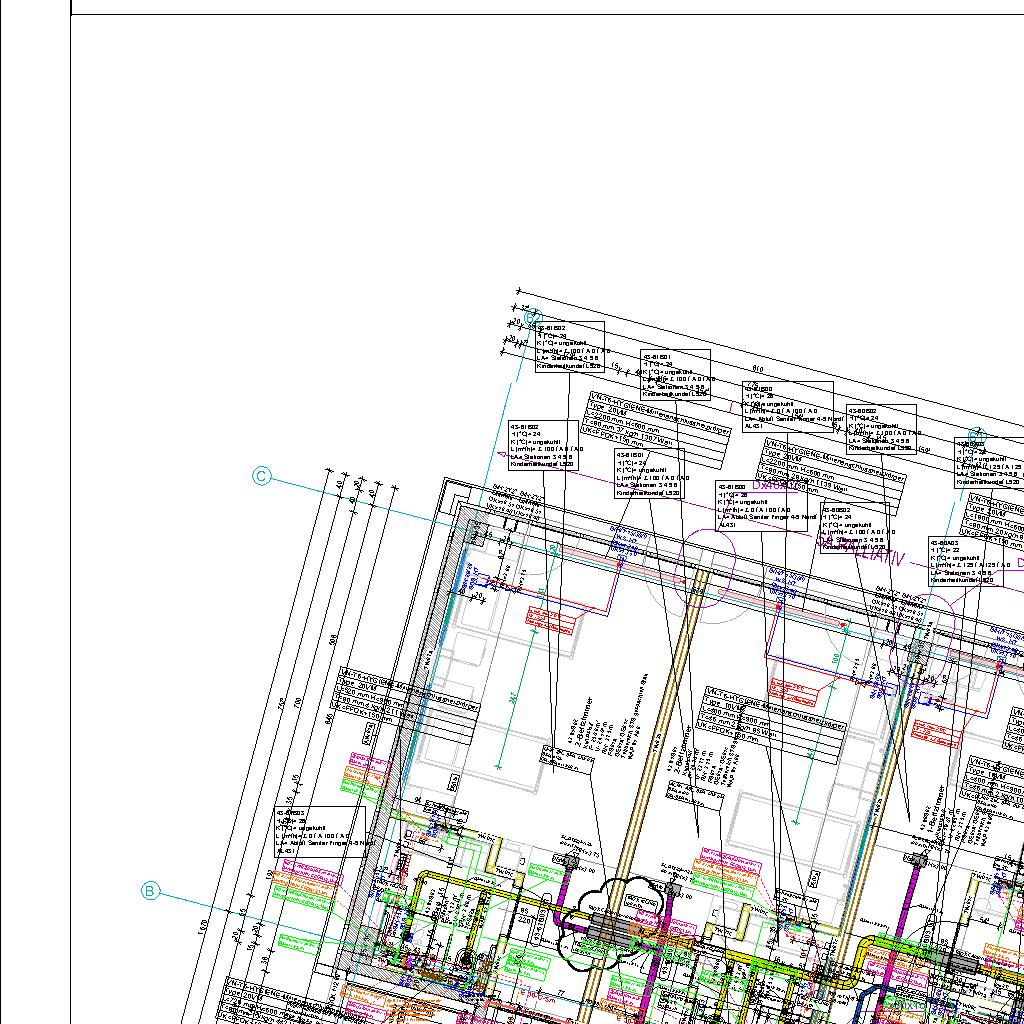
Task: Select the red label box in the upper-left room
Action: [550, 621]
